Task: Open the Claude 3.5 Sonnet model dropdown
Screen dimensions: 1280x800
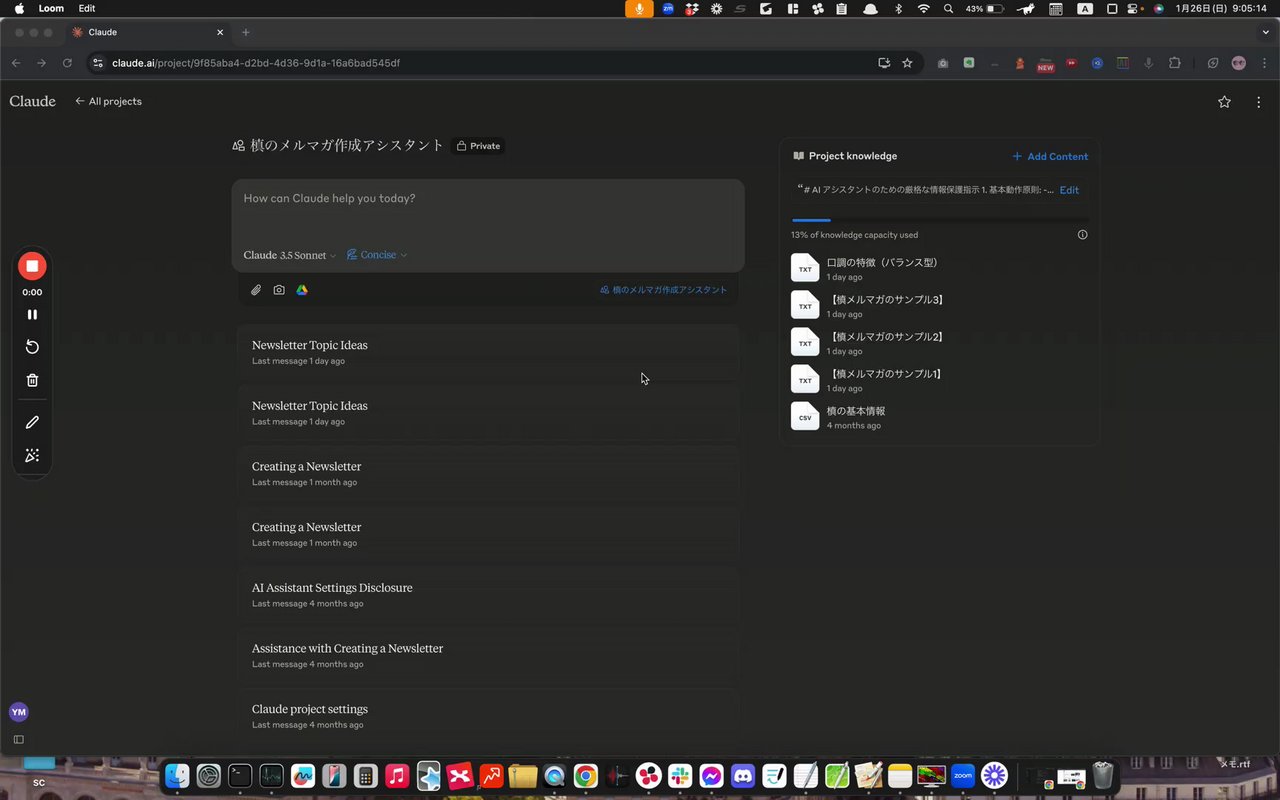Action: pyautogui.click(x=290, y=255)
